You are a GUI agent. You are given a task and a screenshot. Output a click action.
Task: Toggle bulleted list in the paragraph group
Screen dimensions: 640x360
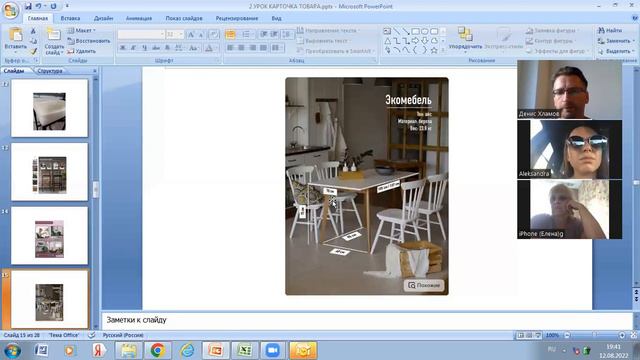click(x=230, y=34)
